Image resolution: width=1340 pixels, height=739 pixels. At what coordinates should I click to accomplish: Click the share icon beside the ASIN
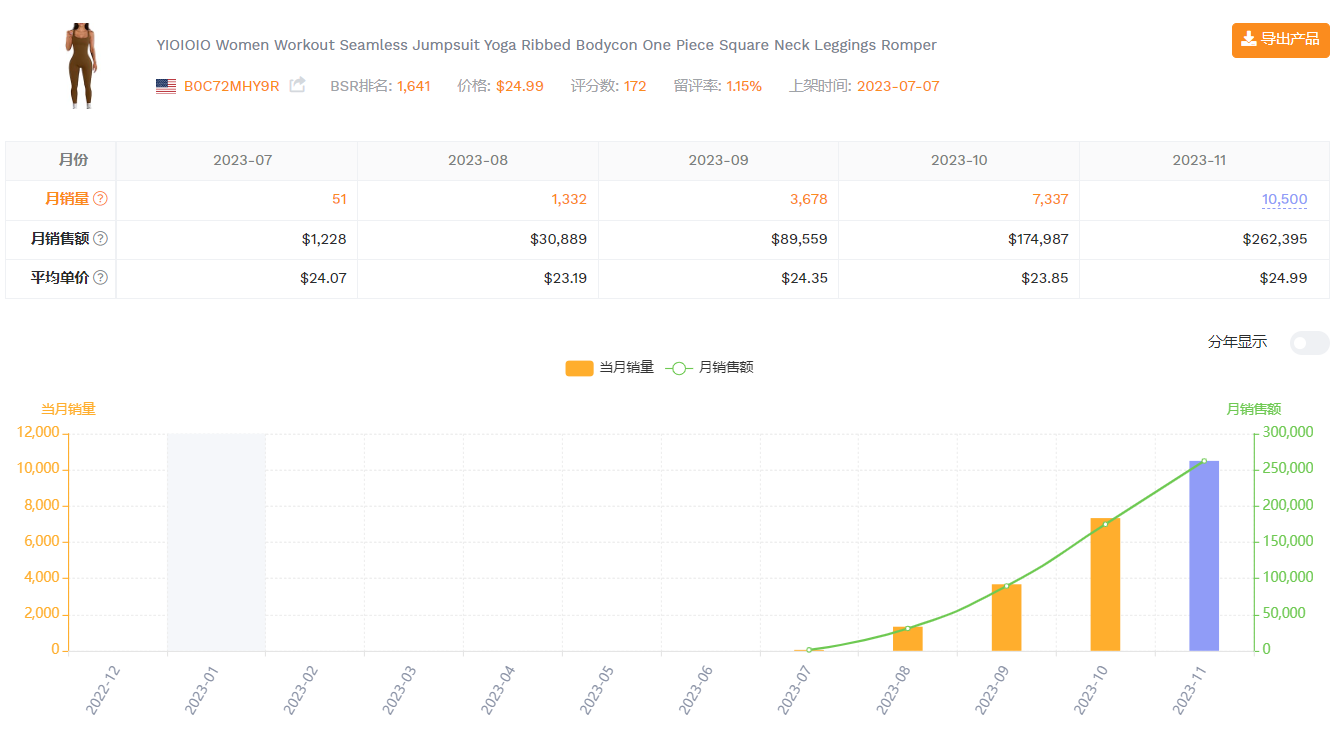297,86
